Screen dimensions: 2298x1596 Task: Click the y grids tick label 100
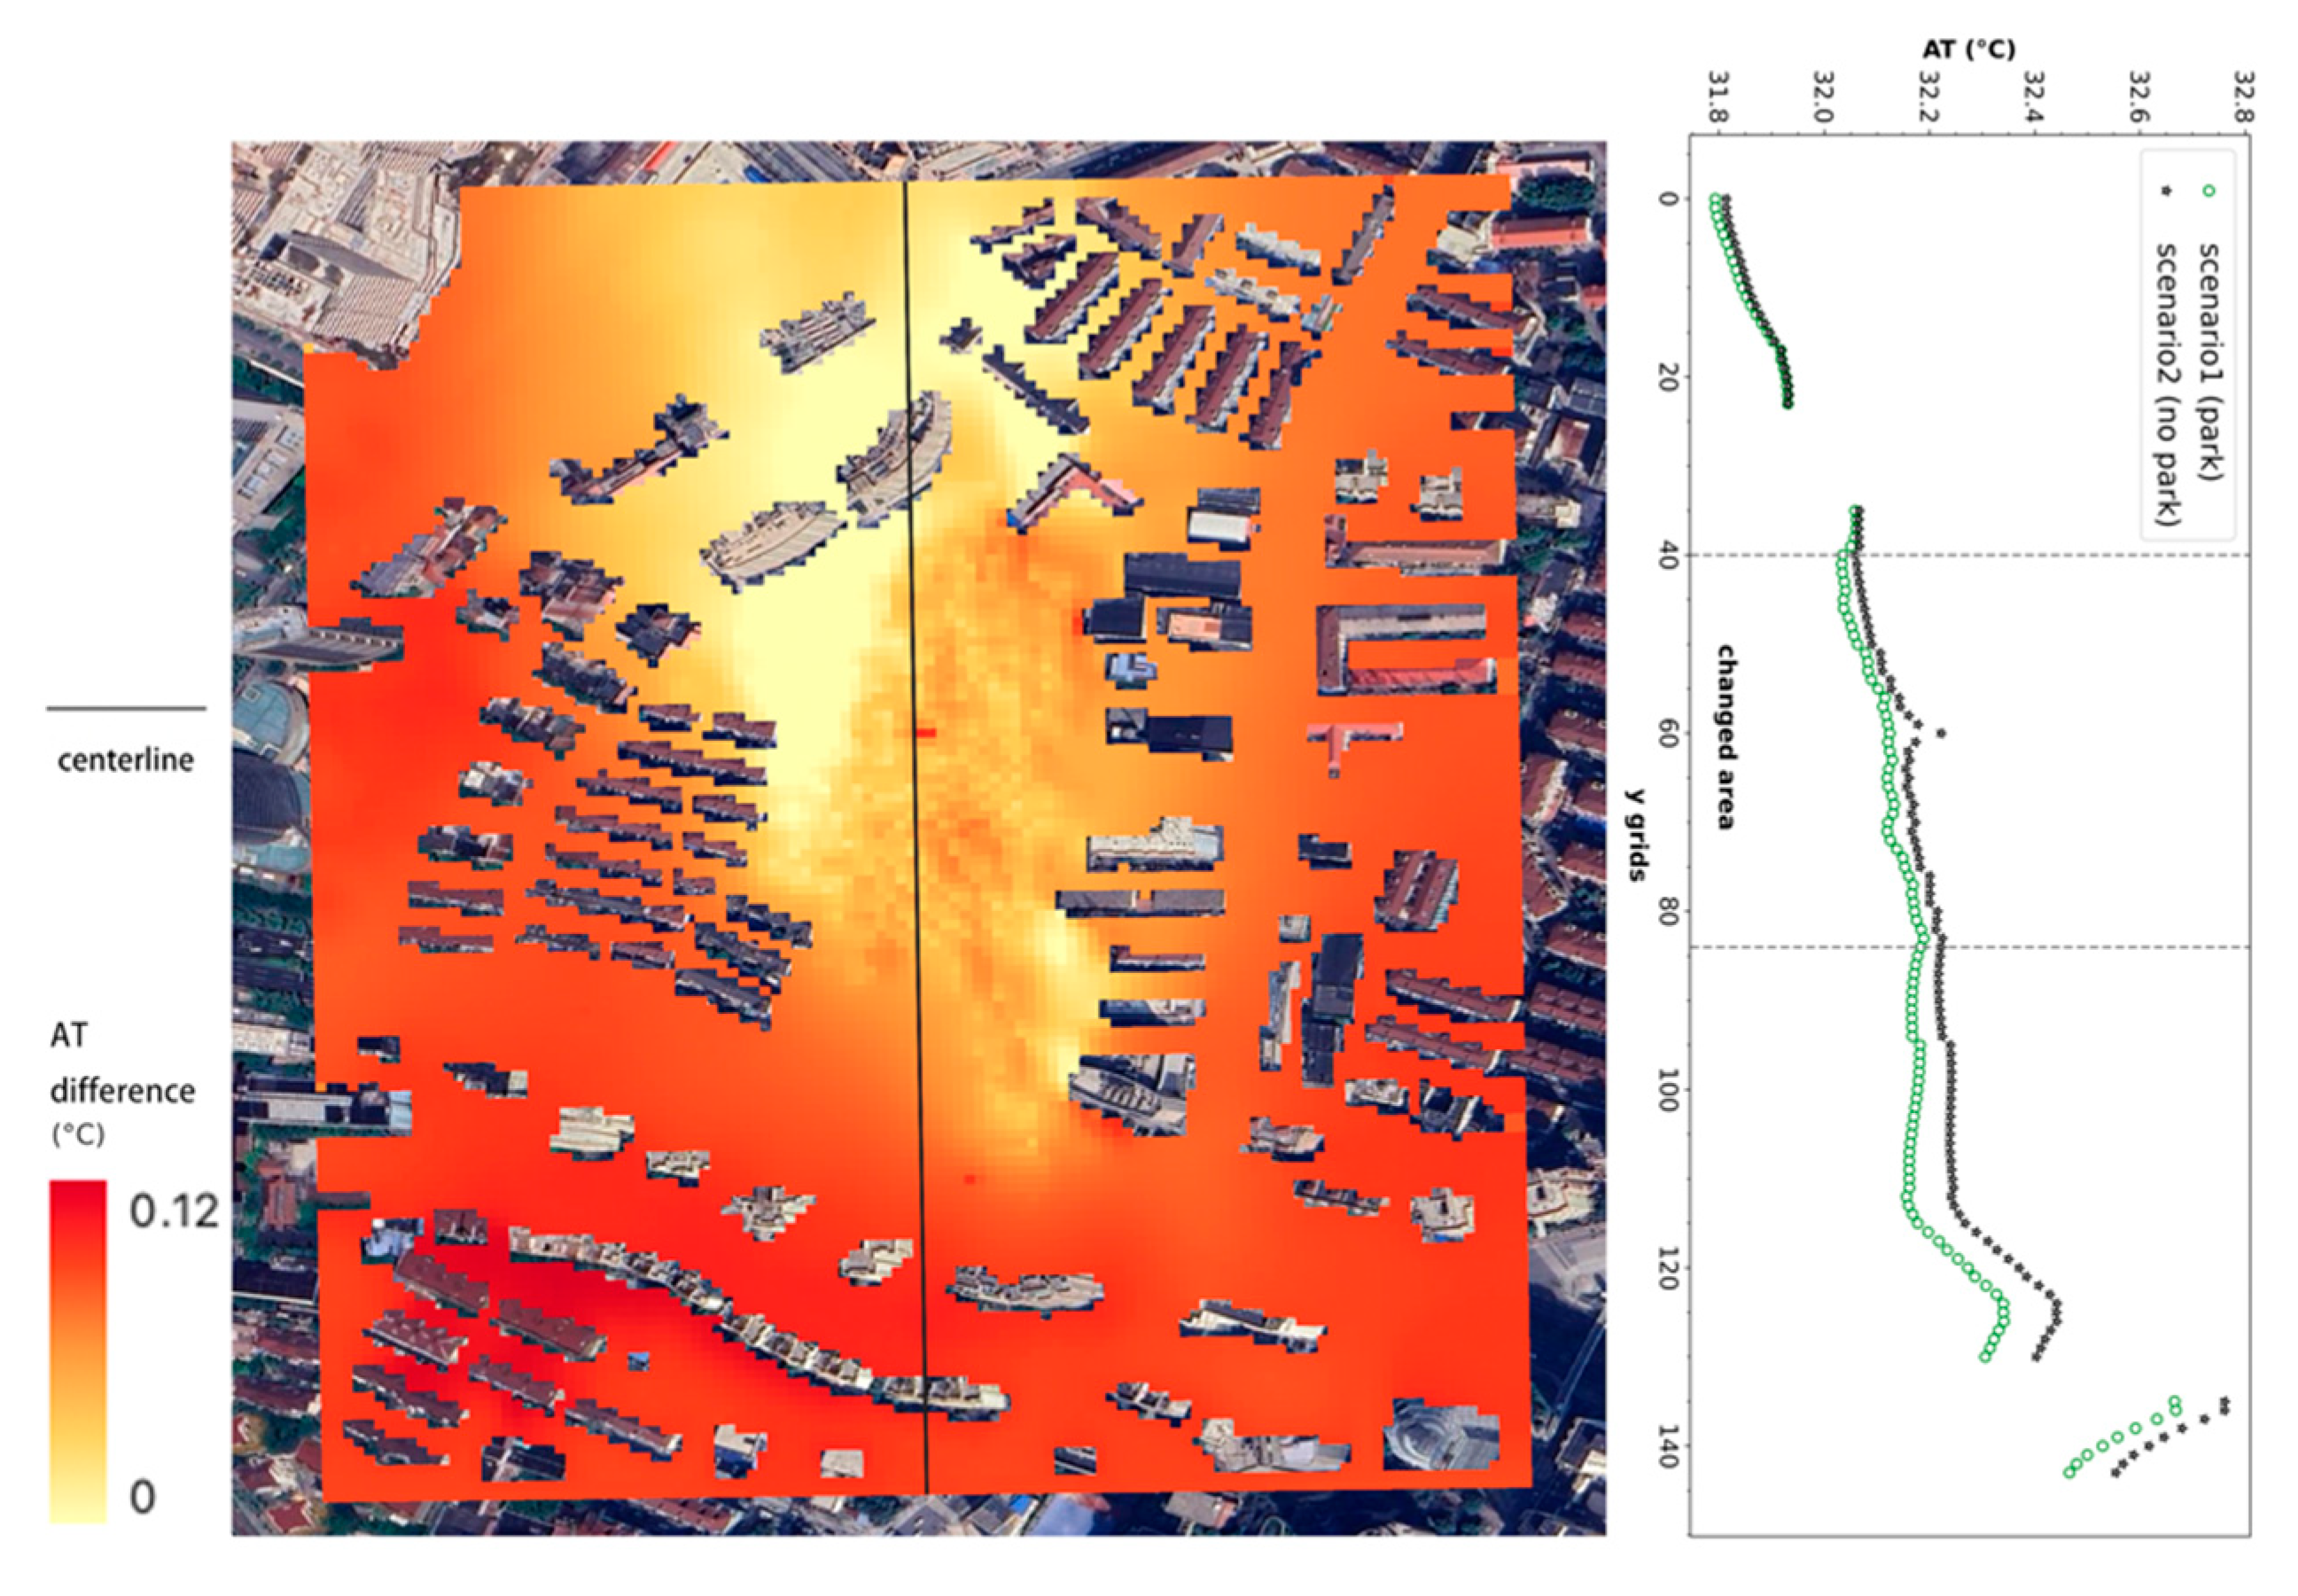1667,1089
